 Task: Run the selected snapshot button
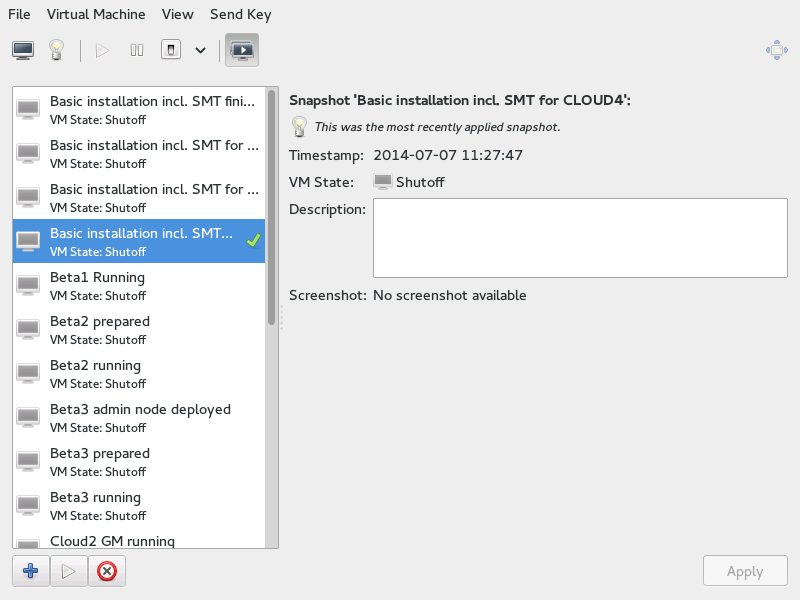tap(68, 572)
